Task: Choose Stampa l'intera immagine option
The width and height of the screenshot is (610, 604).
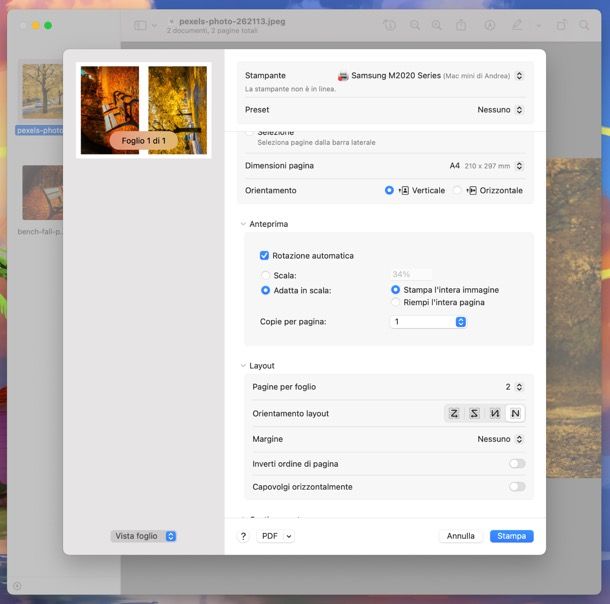Action: pos(395,290)
